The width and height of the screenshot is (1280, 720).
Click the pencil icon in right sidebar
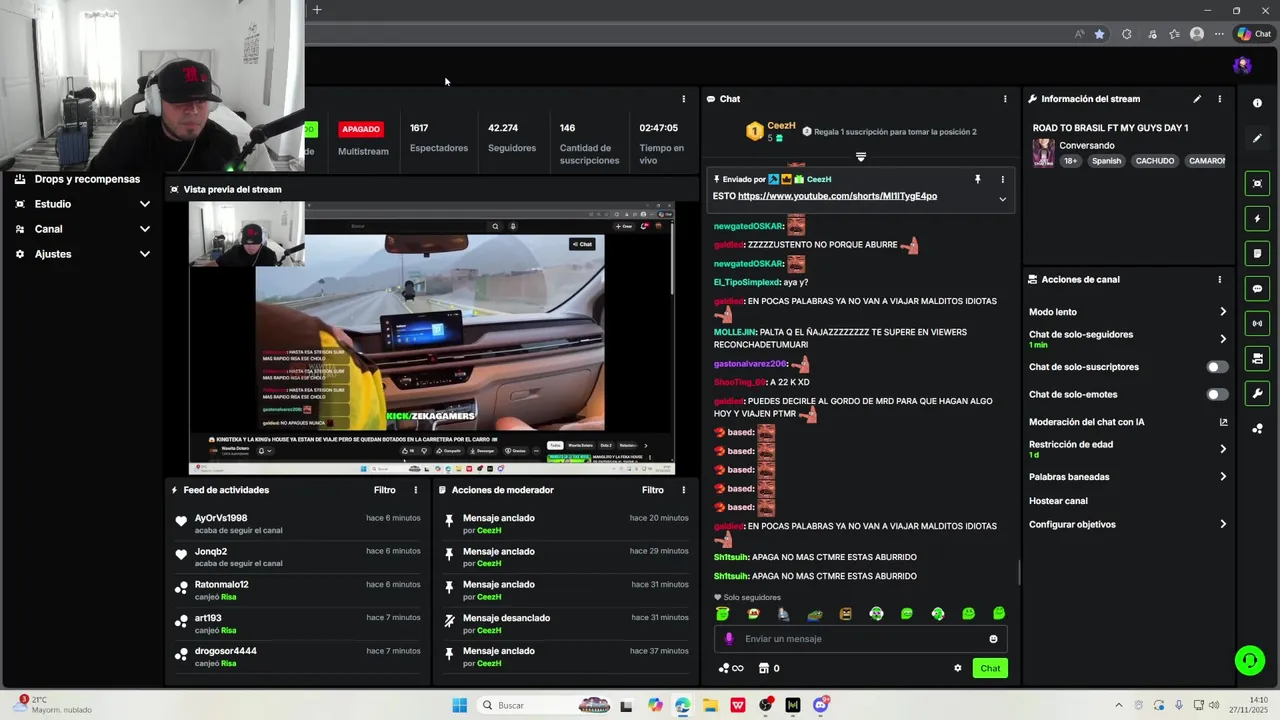pyautogui.click(x=1257, y=138)
